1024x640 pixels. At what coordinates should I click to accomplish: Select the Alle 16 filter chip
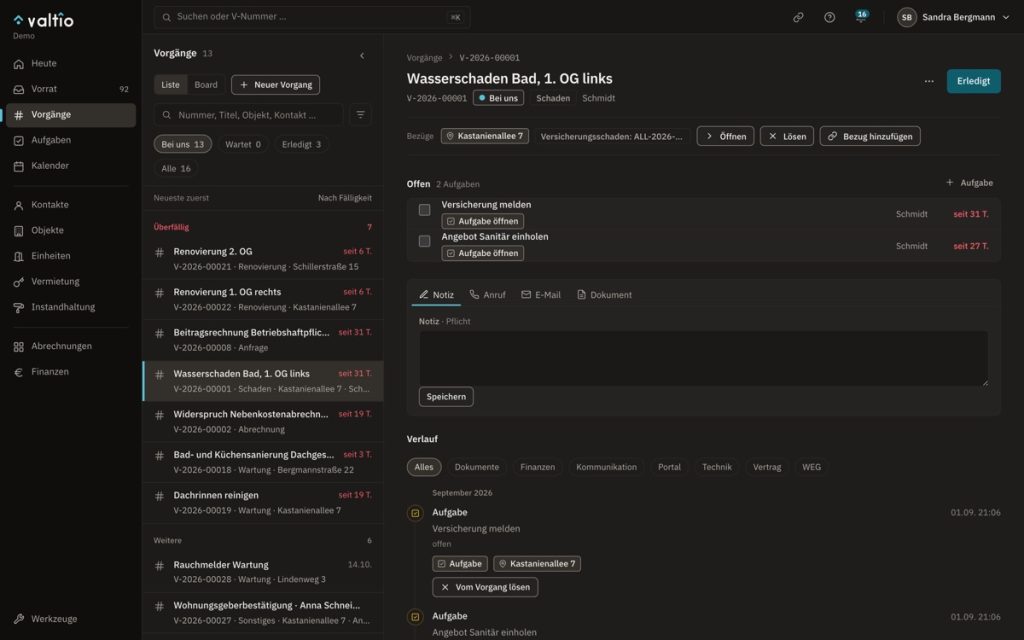tap(176, 168)
